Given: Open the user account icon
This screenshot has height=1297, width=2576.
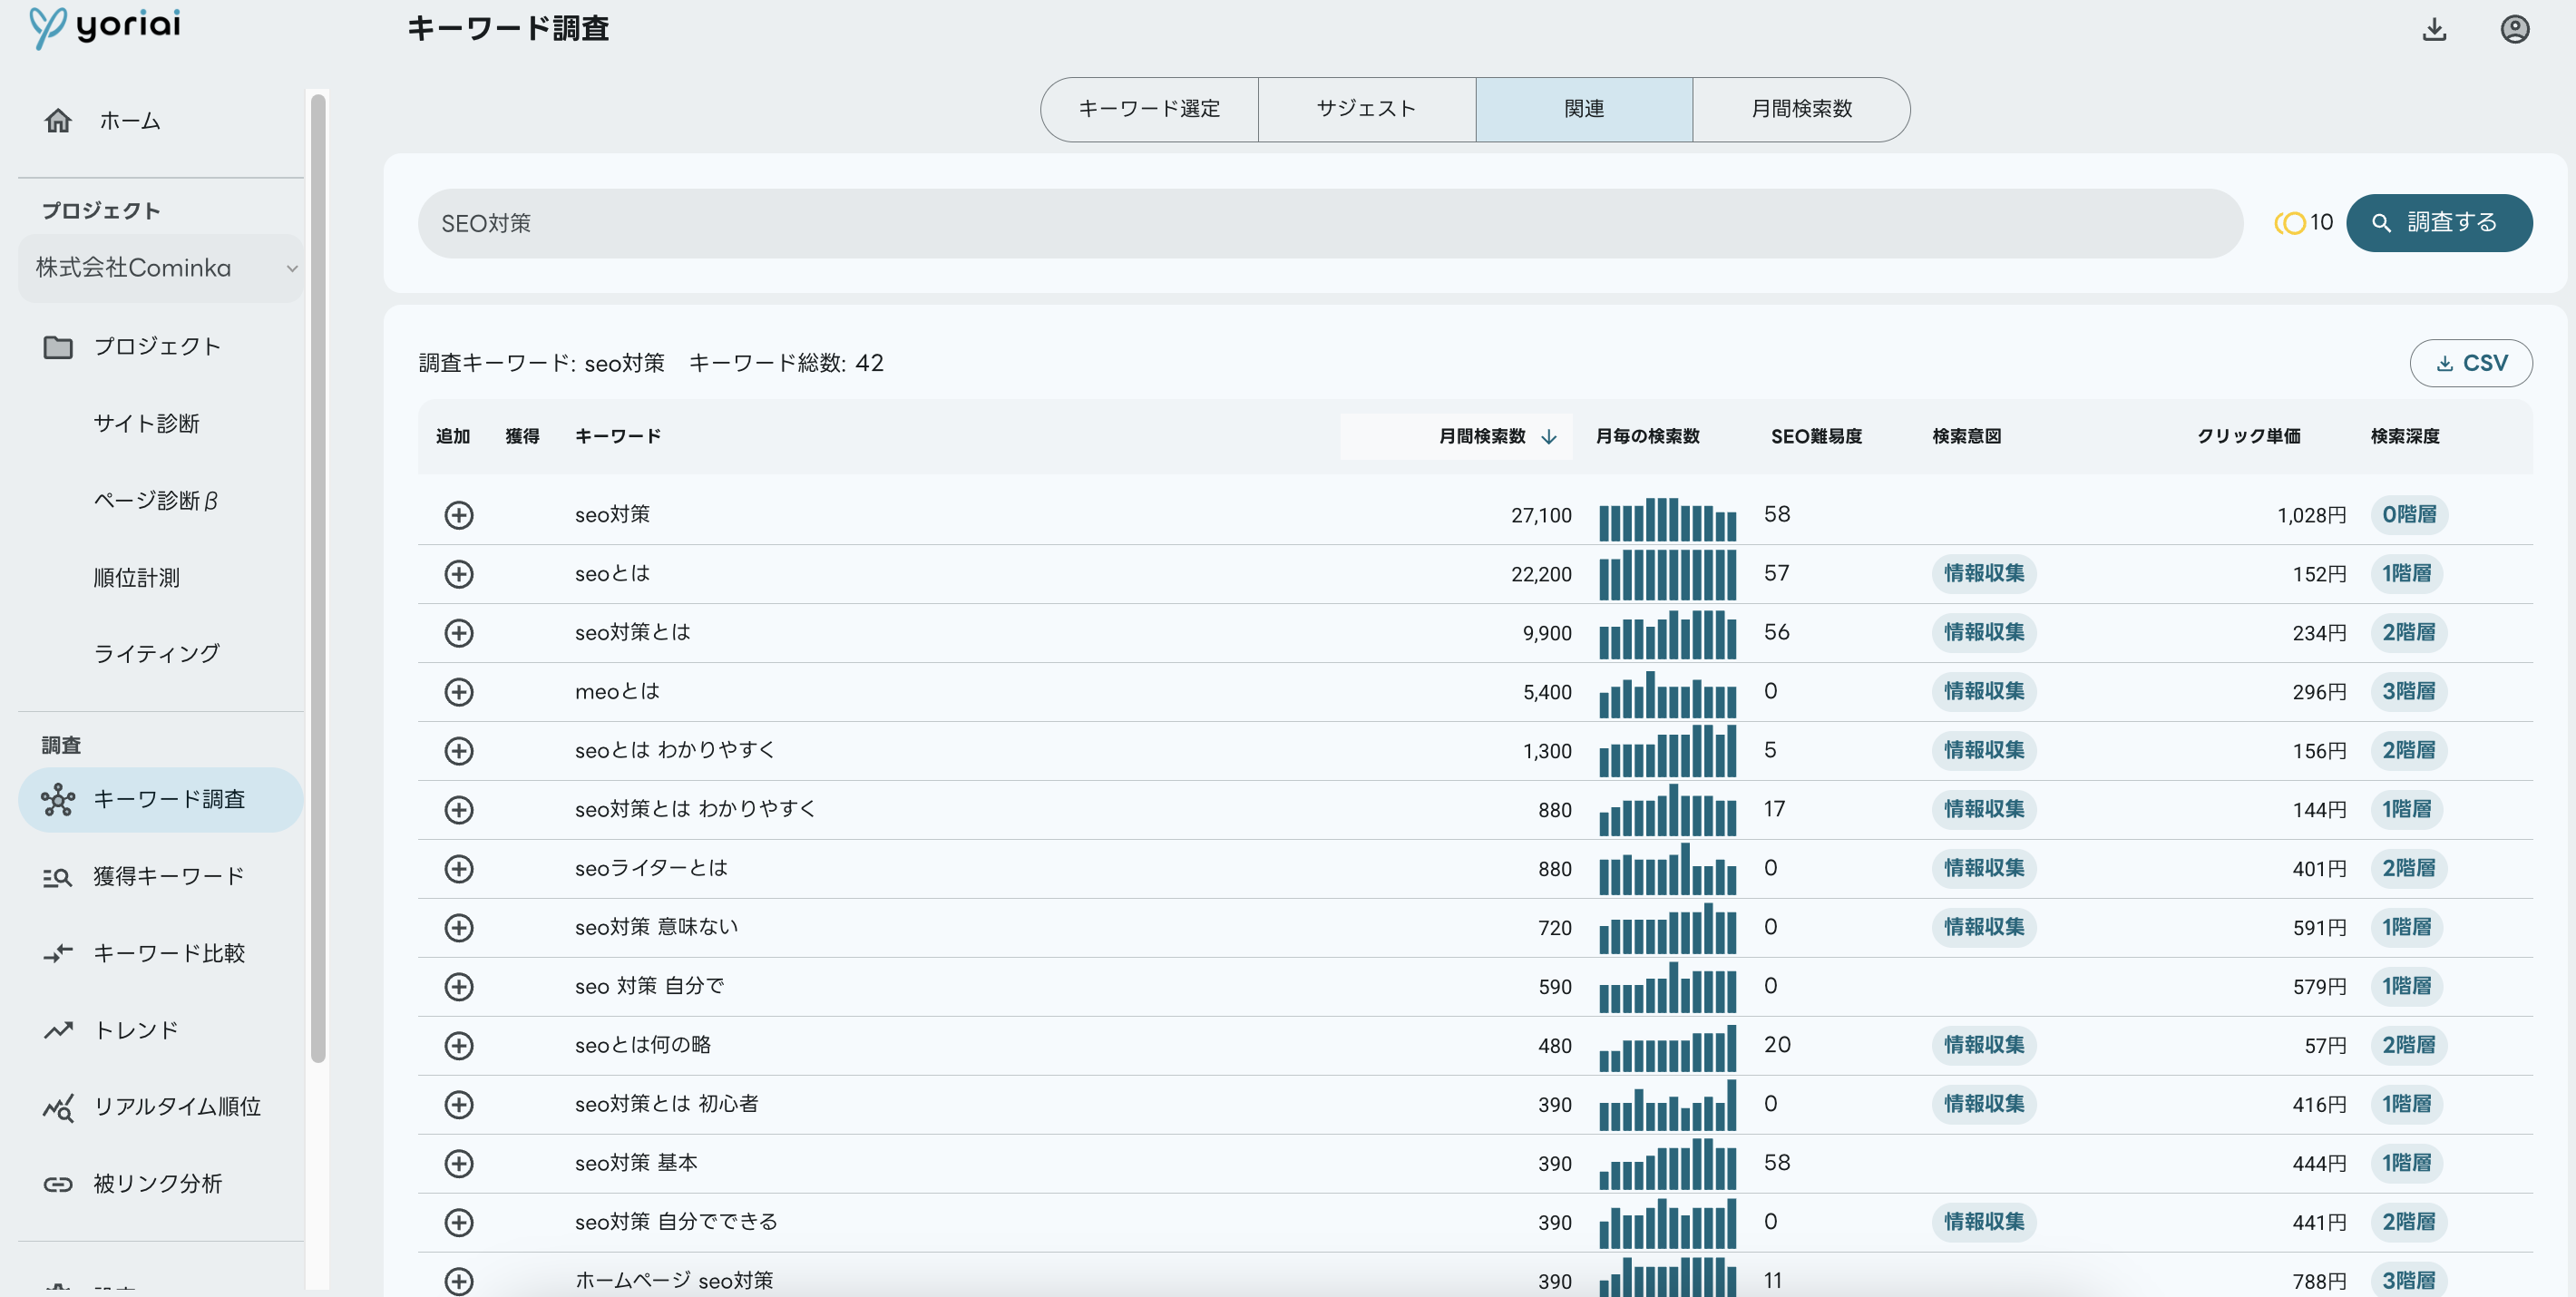Looking at the screenshot, I should pyautogui.click(x=2514, y=29).
